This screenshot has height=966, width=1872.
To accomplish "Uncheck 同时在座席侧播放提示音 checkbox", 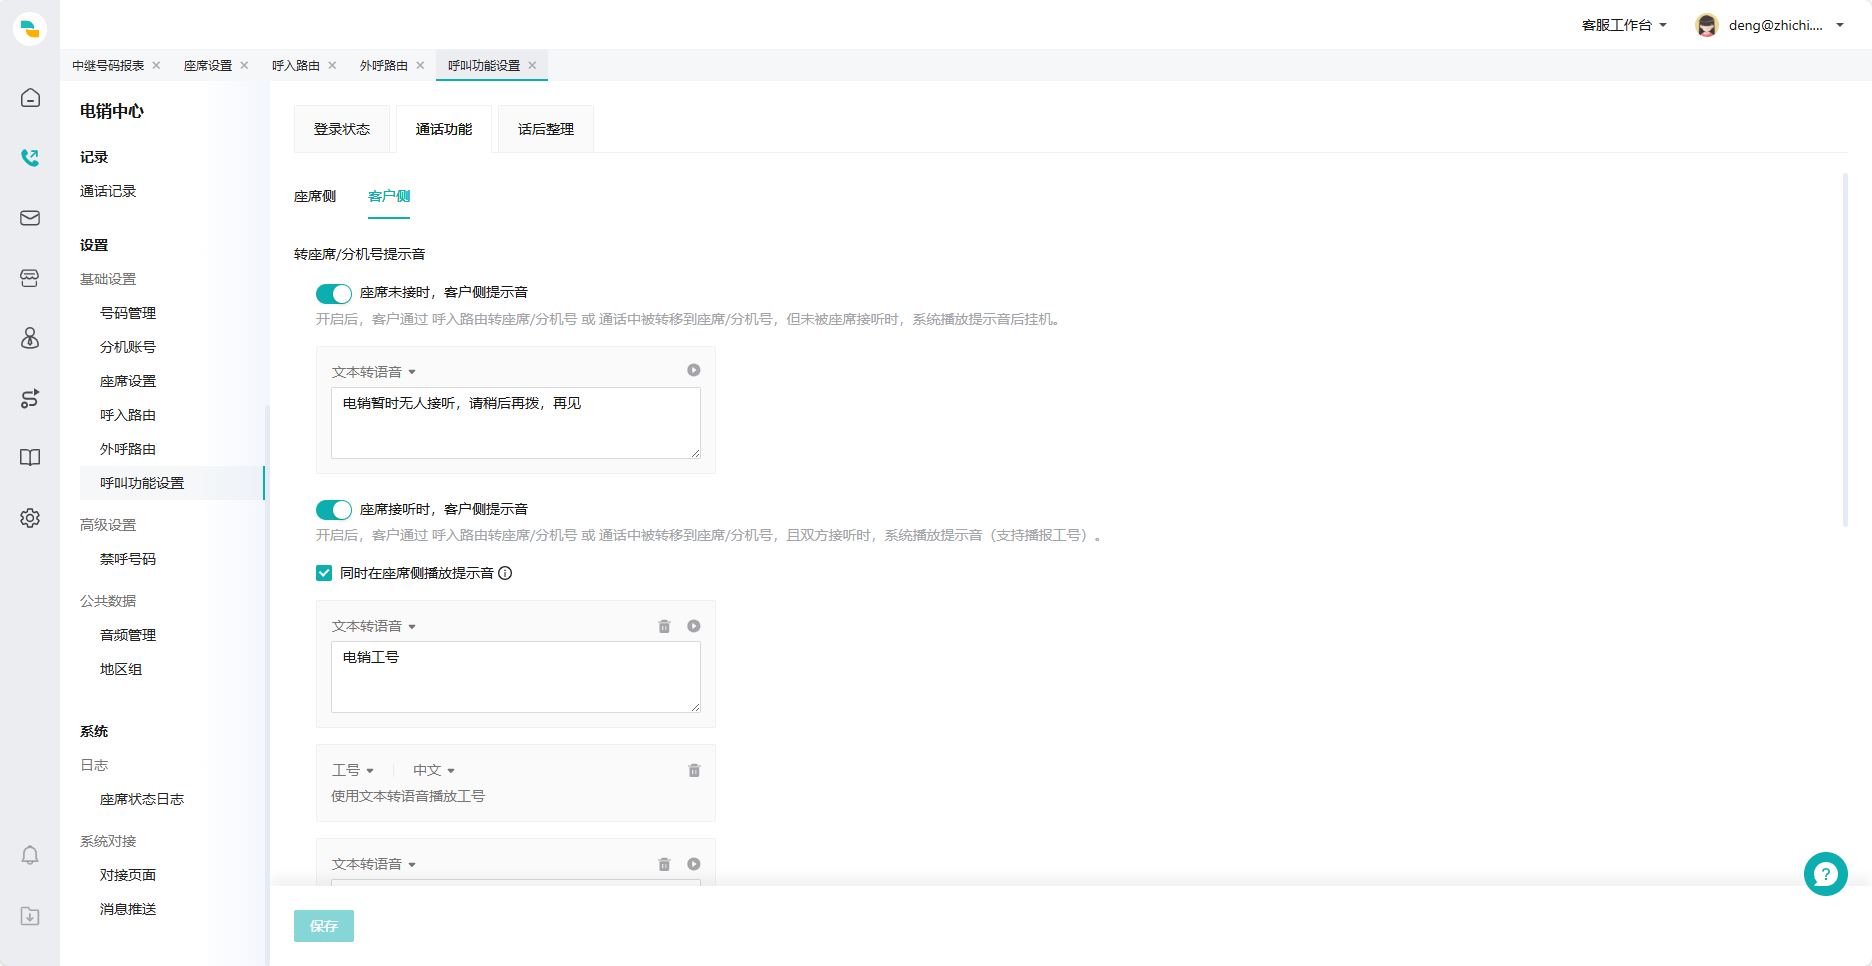I will coord(324,573).
